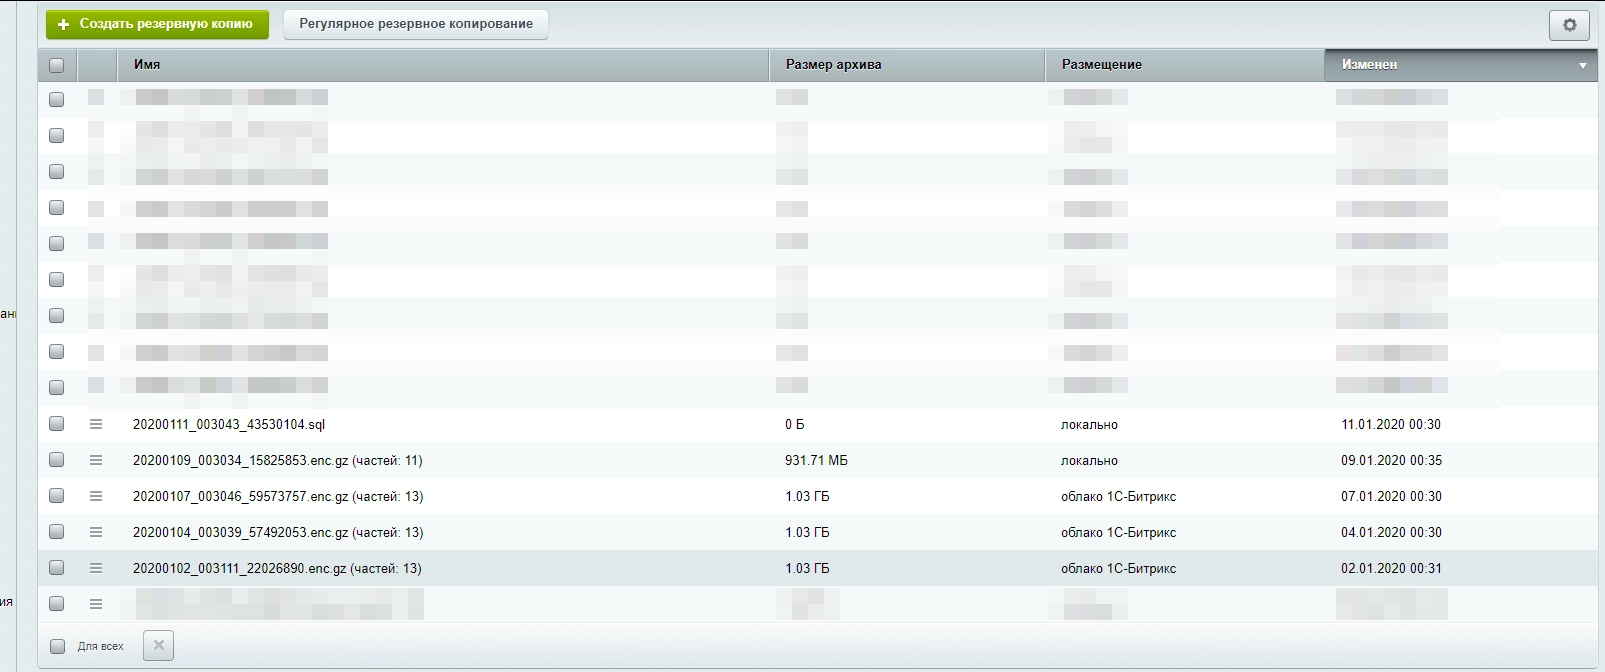Tick checkbox for 20200111_003043_43530104.sql backup

pos(57,424)
